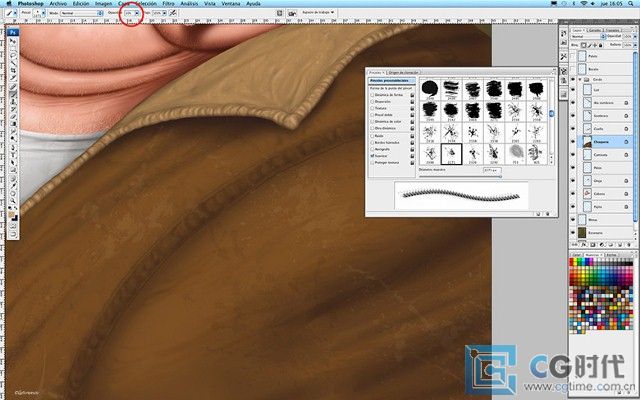Image resolution: width=640 pixels, height=400 pixels.
Task: Switch to the Estilos tab
Action: point(611,255)
